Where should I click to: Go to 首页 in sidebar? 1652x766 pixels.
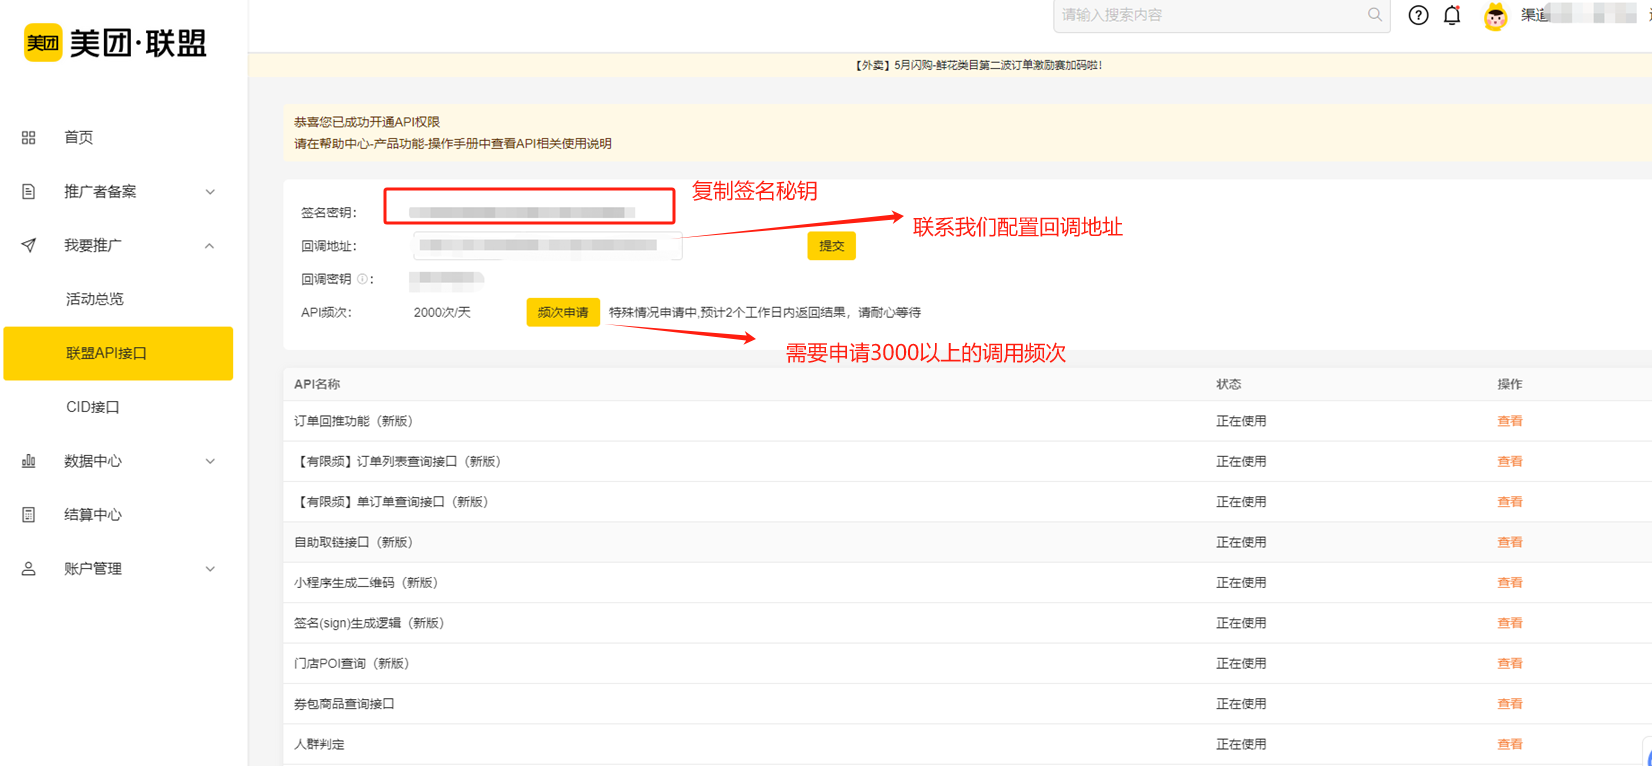tap(79, 138)
